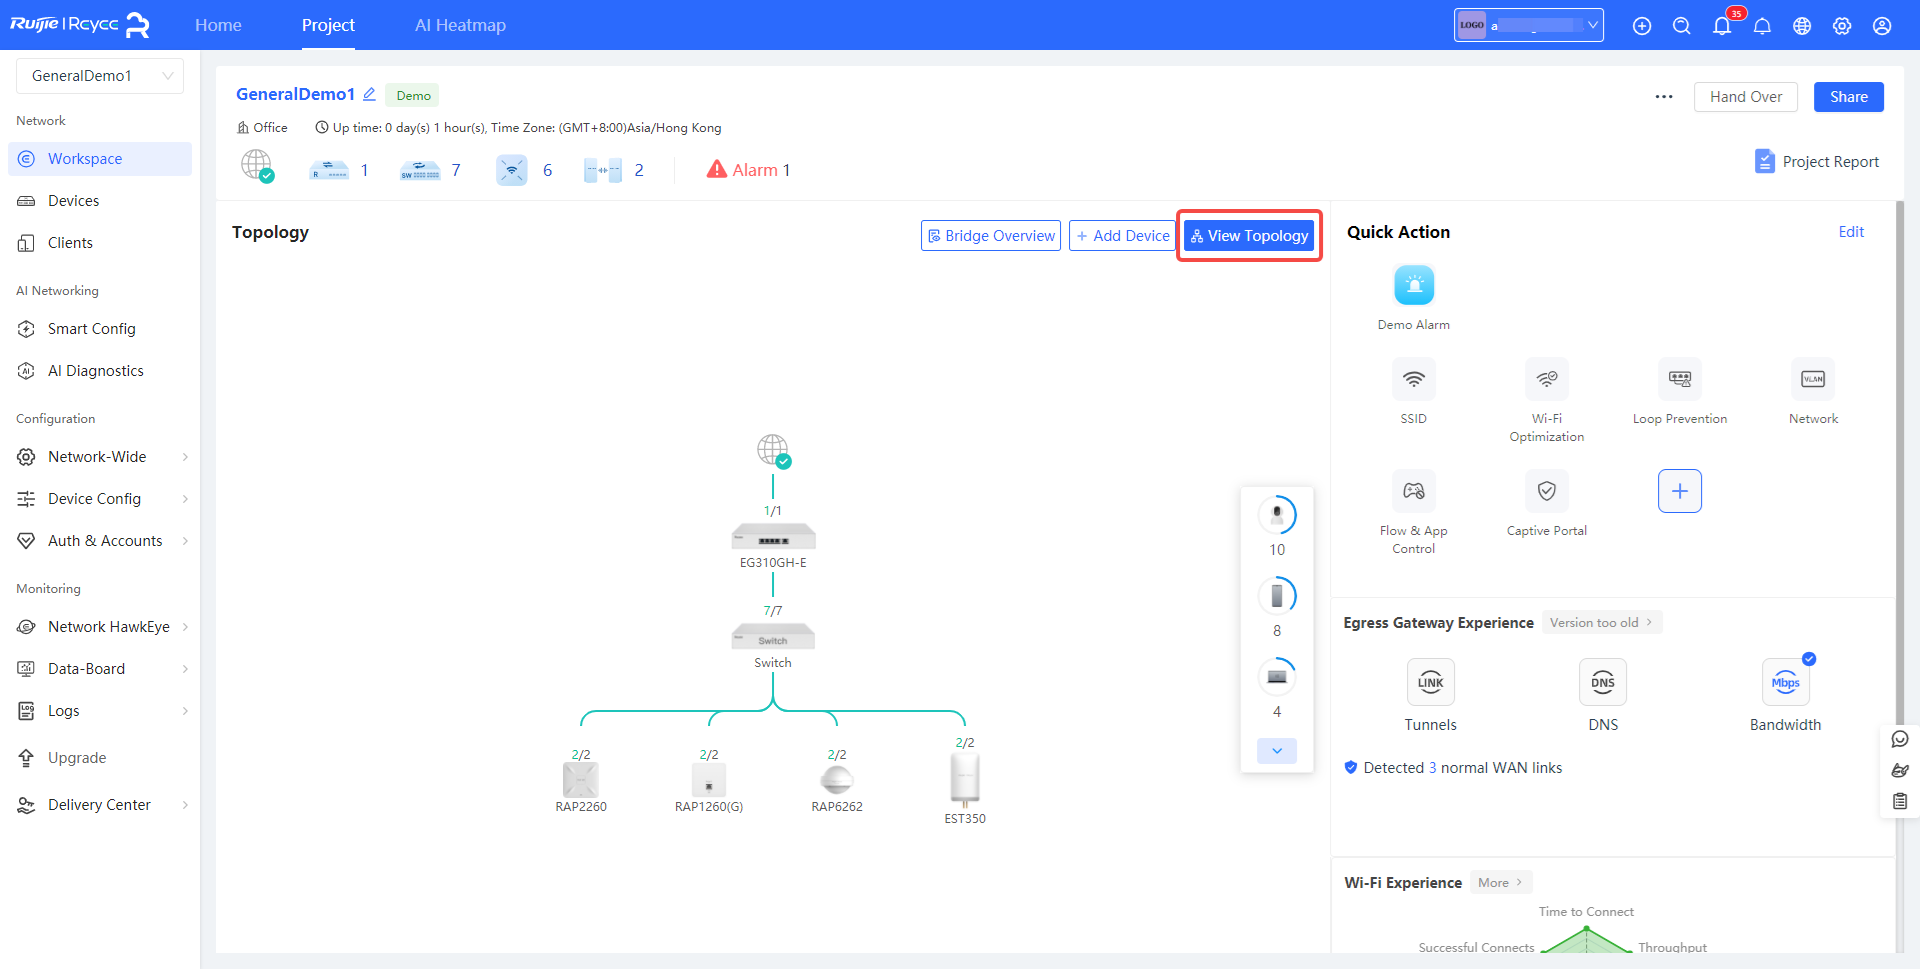Click the right panel vertical scrollbar

point(1898,450)
